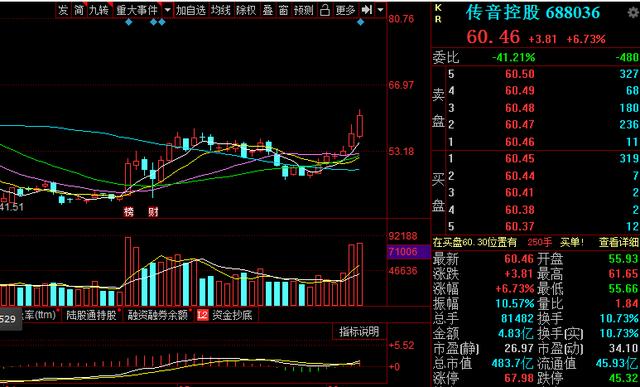Click the 41.51 low price label
This screenshot has height=387, width=640.
point(12,207)
